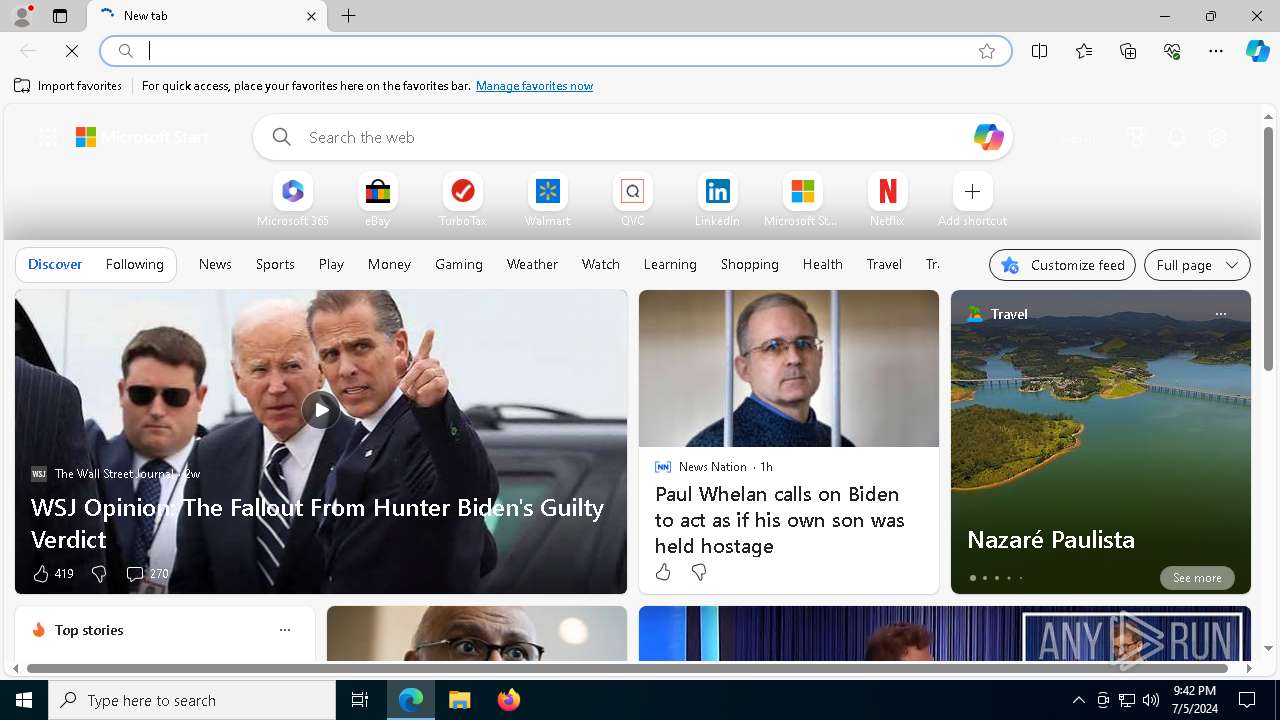
Task: Click the Copilot icon in search box
Action: coord(988,137)
